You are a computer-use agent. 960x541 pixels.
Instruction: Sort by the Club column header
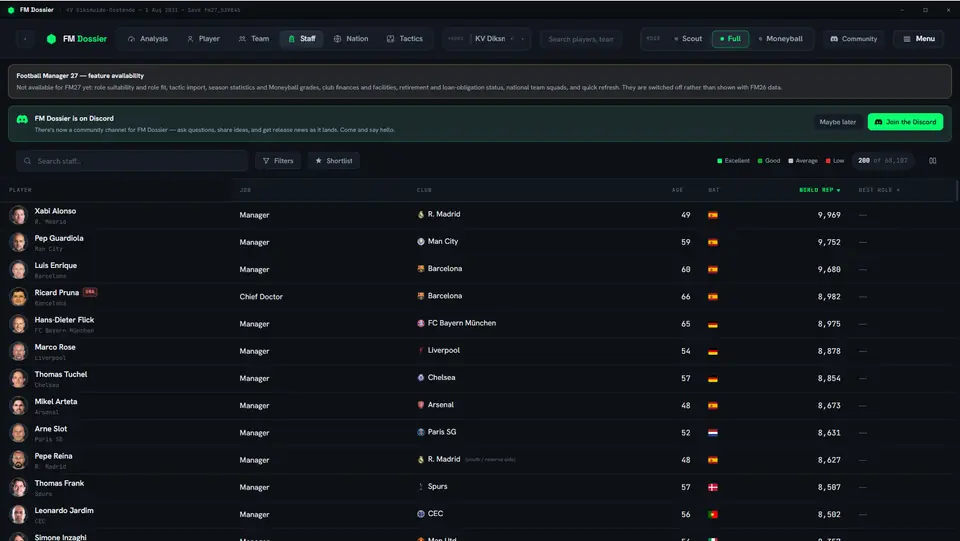click(x=424, y=190)
